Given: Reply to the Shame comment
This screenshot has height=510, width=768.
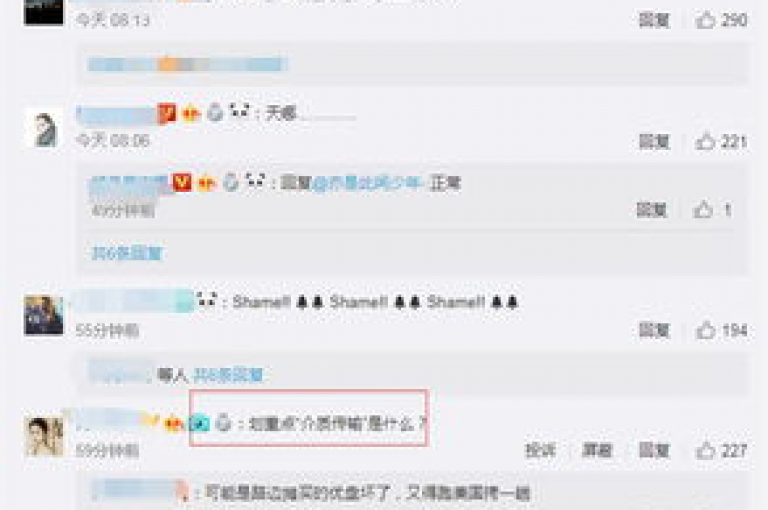Looking at the screenshot, I should (654, 331).
